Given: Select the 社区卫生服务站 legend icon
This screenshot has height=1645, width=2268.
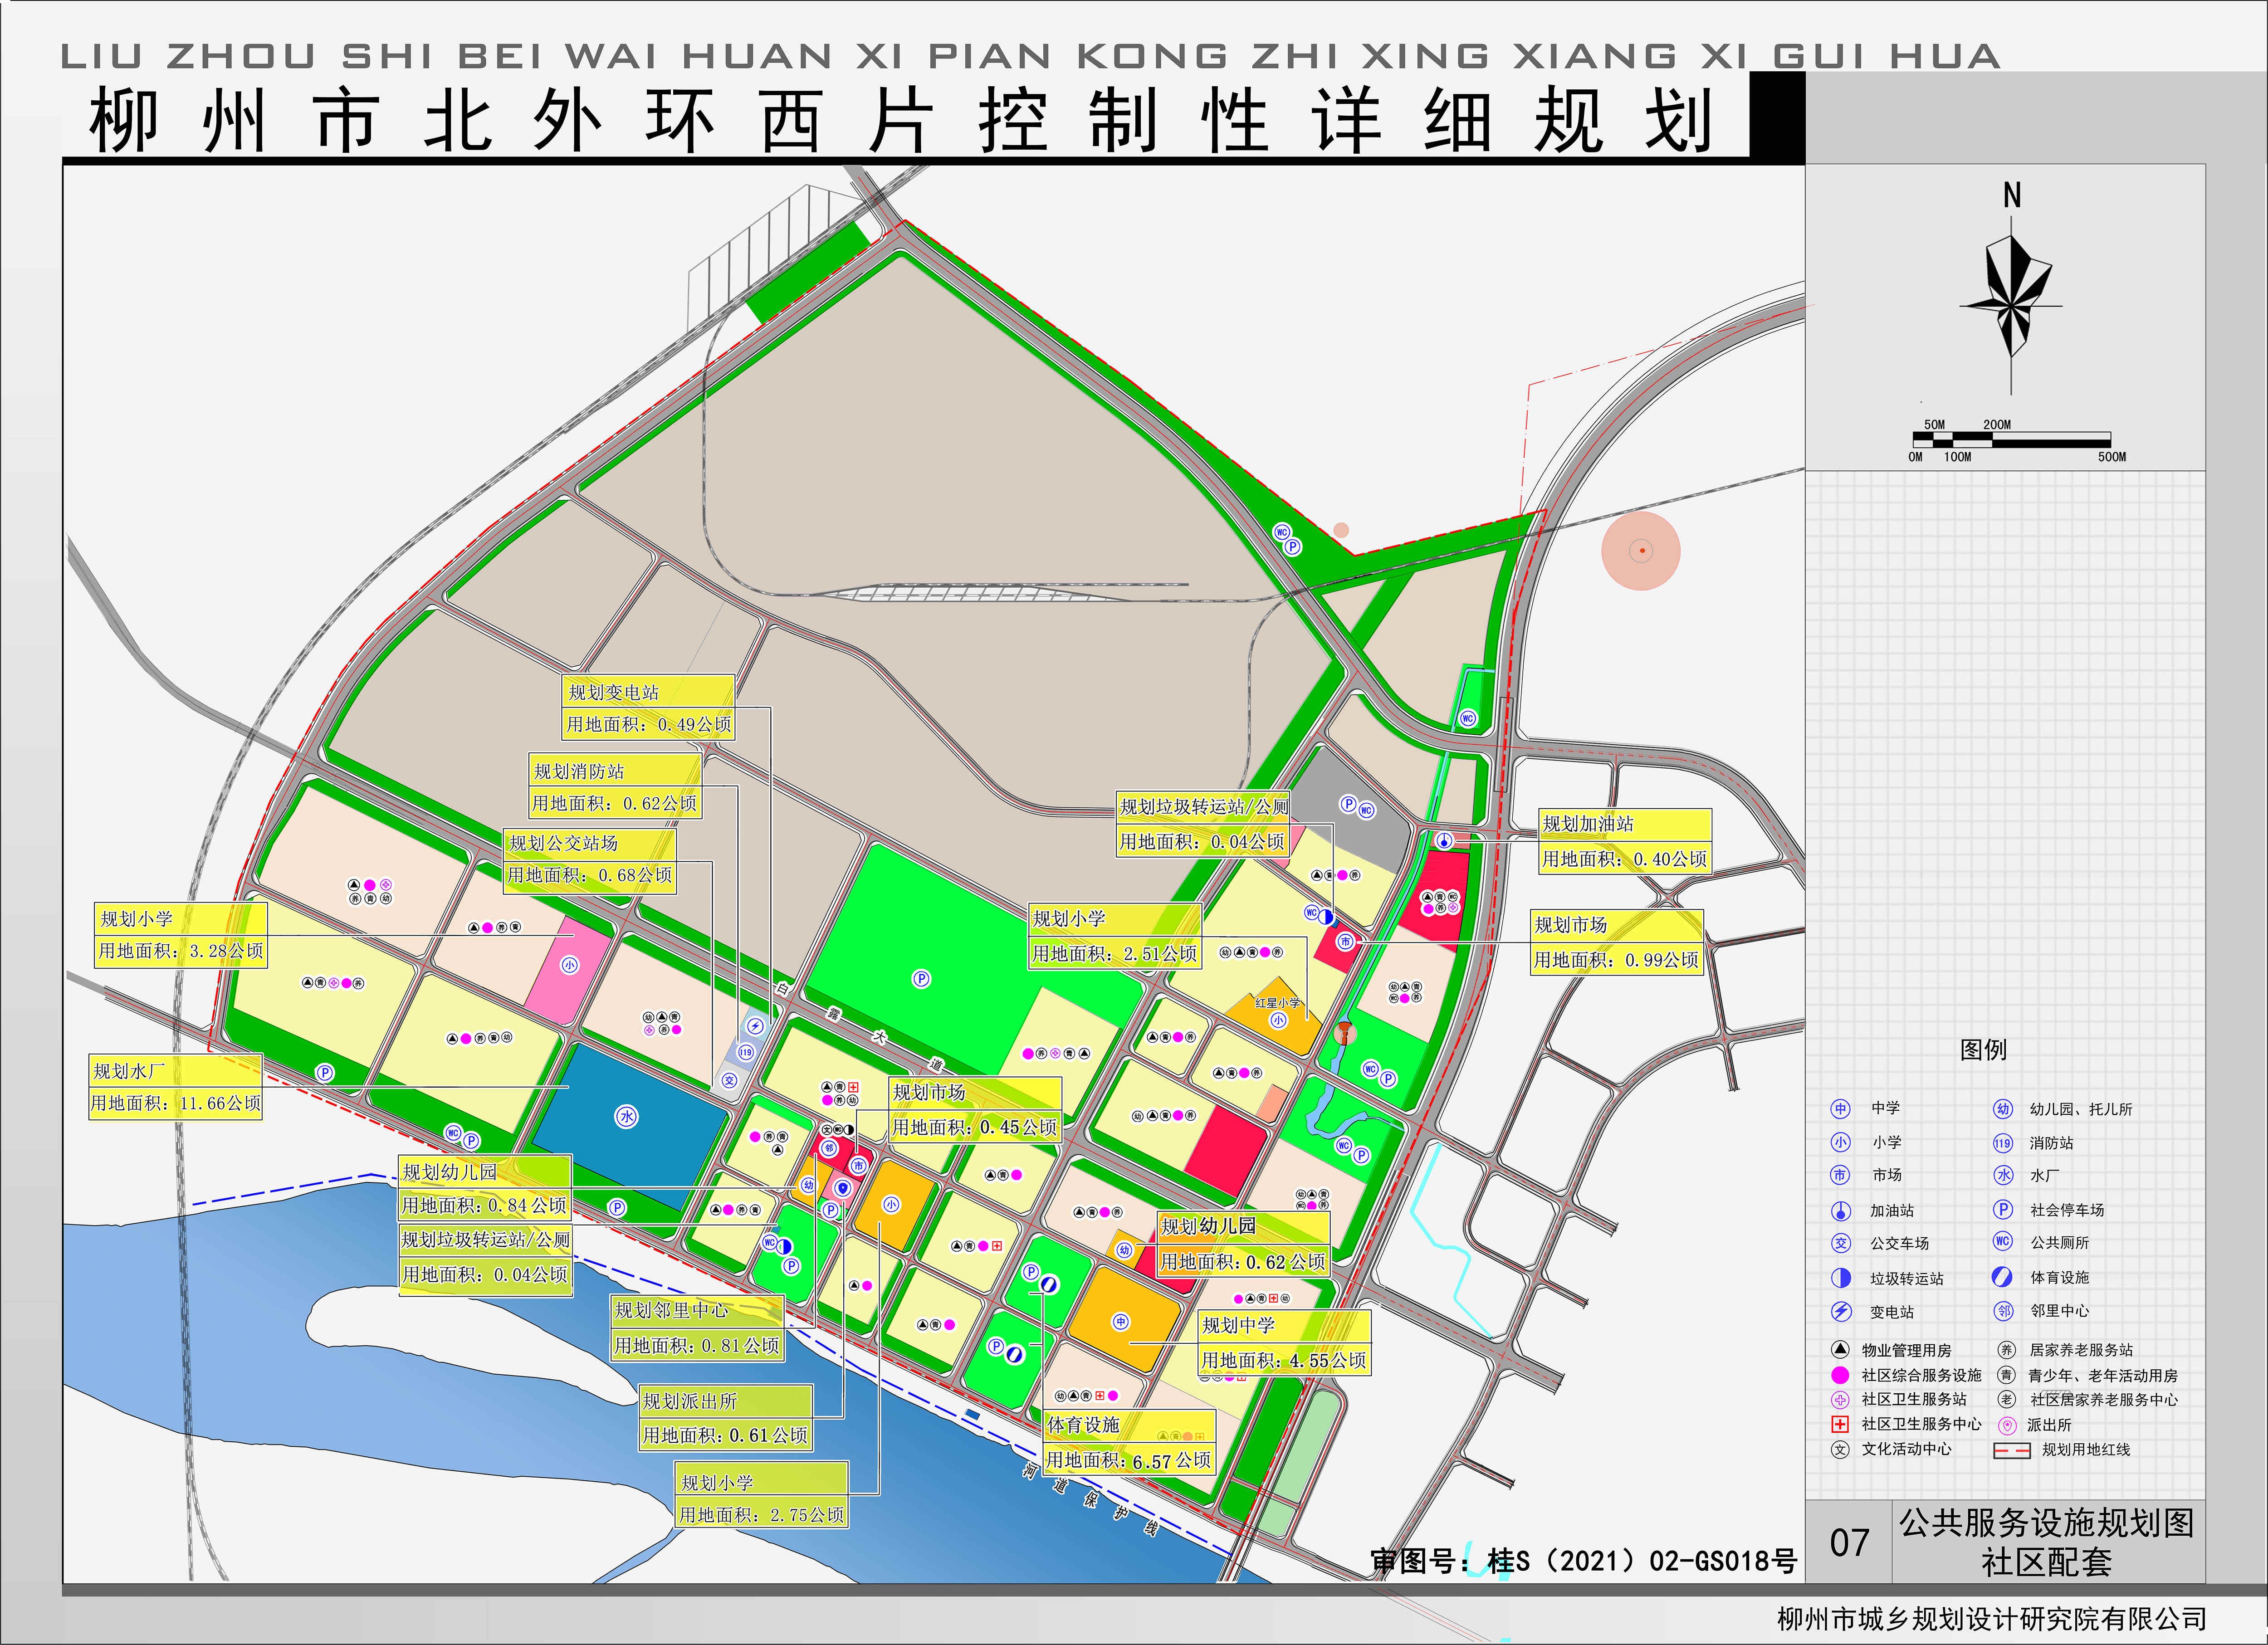Looking at the screenshot, I should tap(1840, 1399).
